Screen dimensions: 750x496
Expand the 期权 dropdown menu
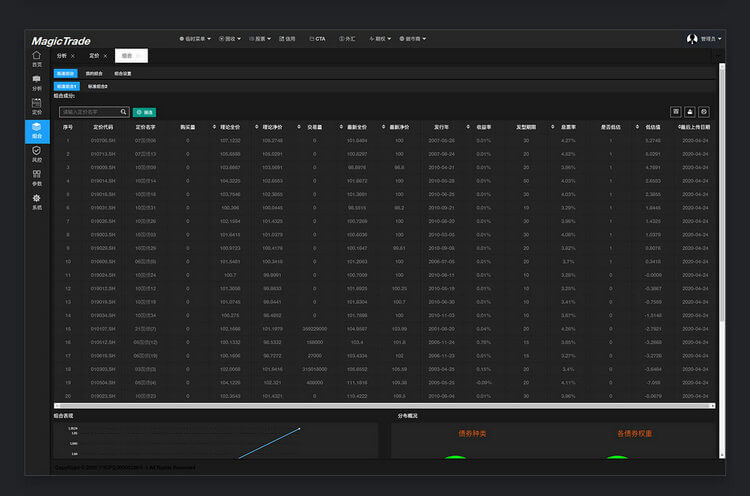380,39
